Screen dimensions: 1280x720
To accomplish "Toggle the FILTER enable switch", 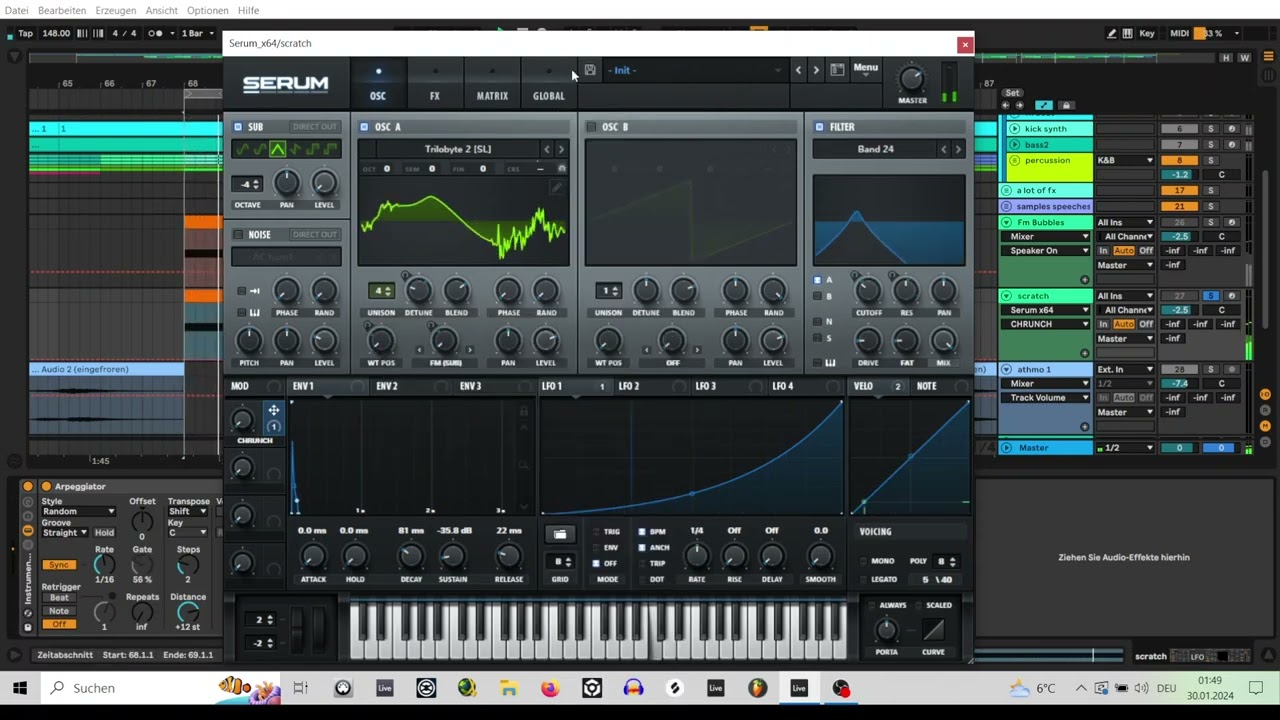I will 819,127.
